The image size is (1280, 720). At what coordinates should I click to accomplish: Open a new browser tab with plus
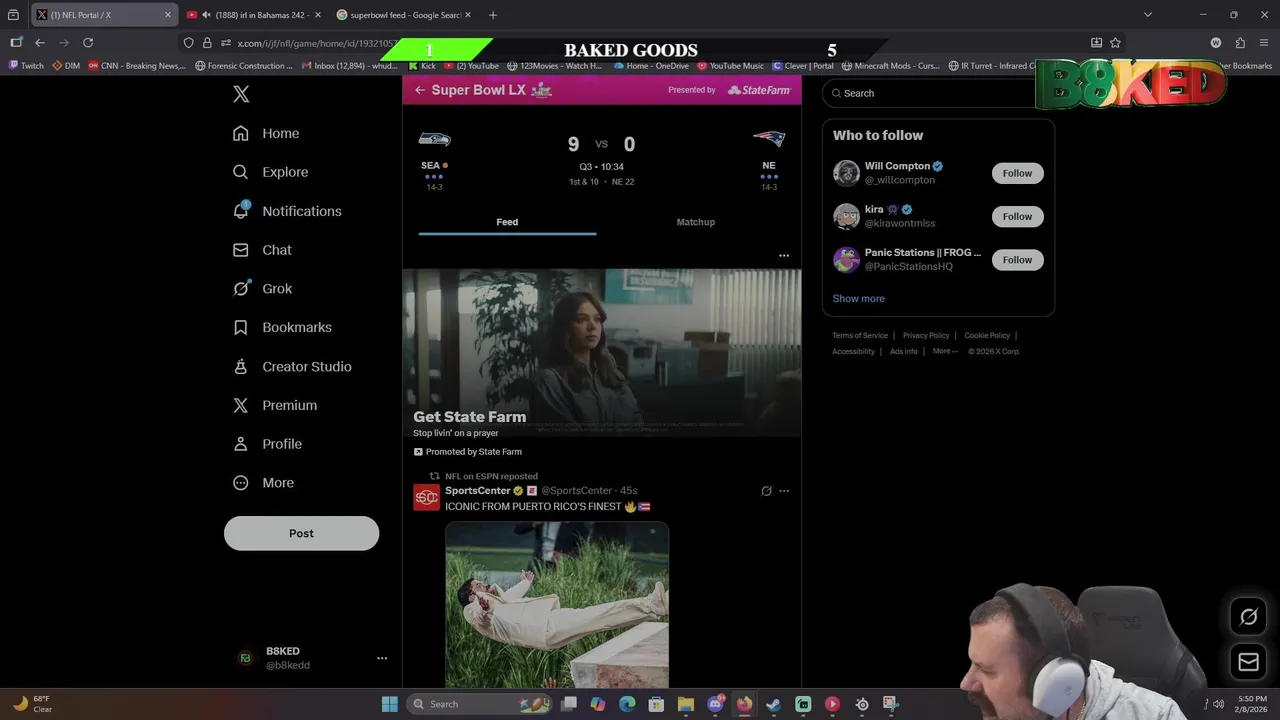coord(492,15)
